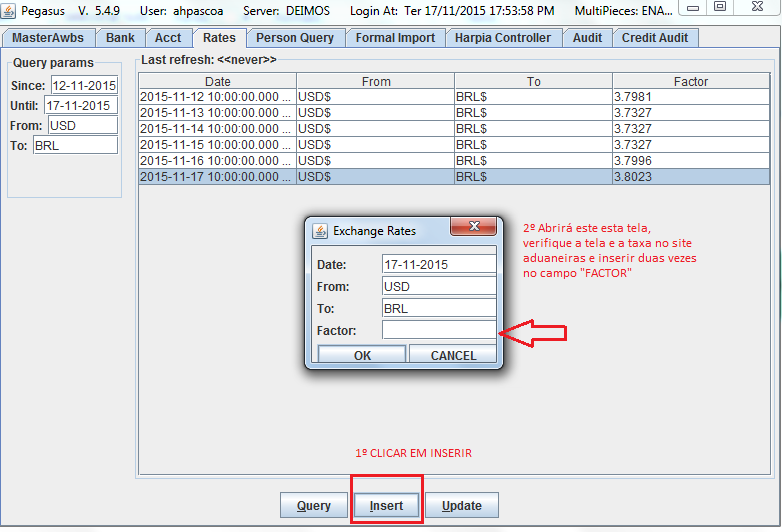Image resolution: width=782 pixels, height=532 pixels.
Task: Open the Formal Import tab
Action: point(395,38)
